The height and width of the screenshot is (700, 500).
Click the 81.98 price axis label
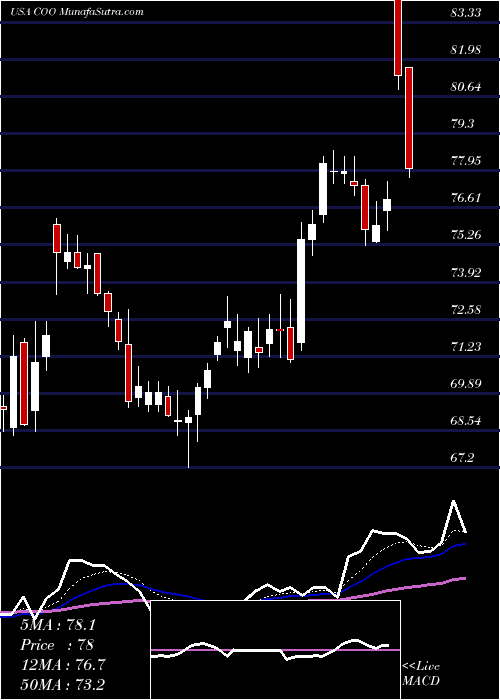(466, 50)
